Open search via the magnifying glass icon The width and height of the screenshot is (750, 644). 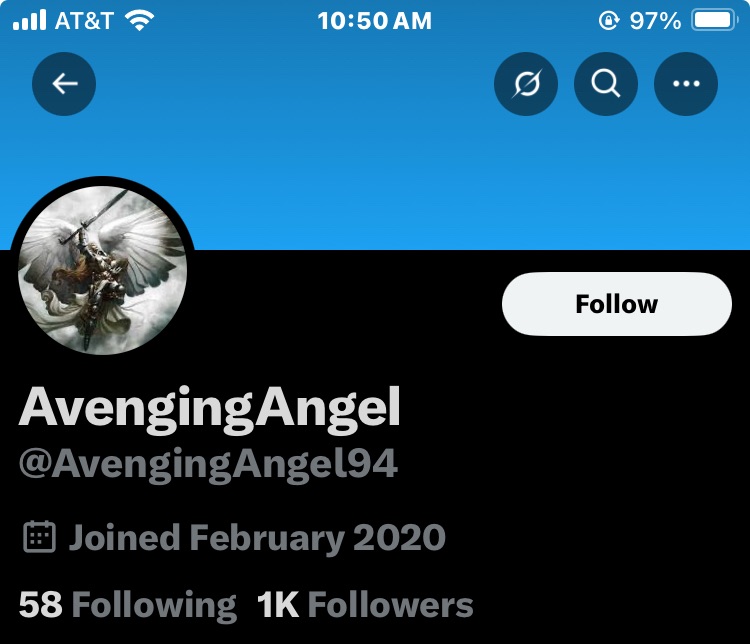[x=606, y=84]
